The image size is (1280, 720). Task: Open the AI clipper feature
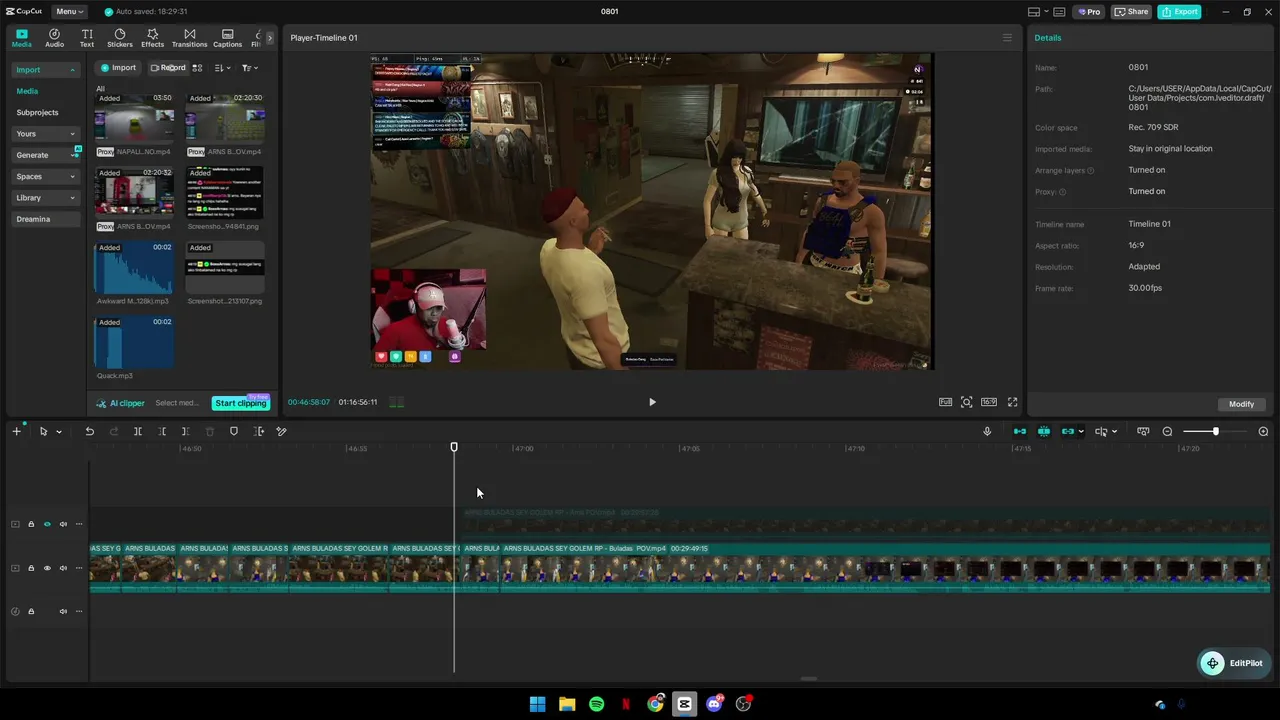121,403
